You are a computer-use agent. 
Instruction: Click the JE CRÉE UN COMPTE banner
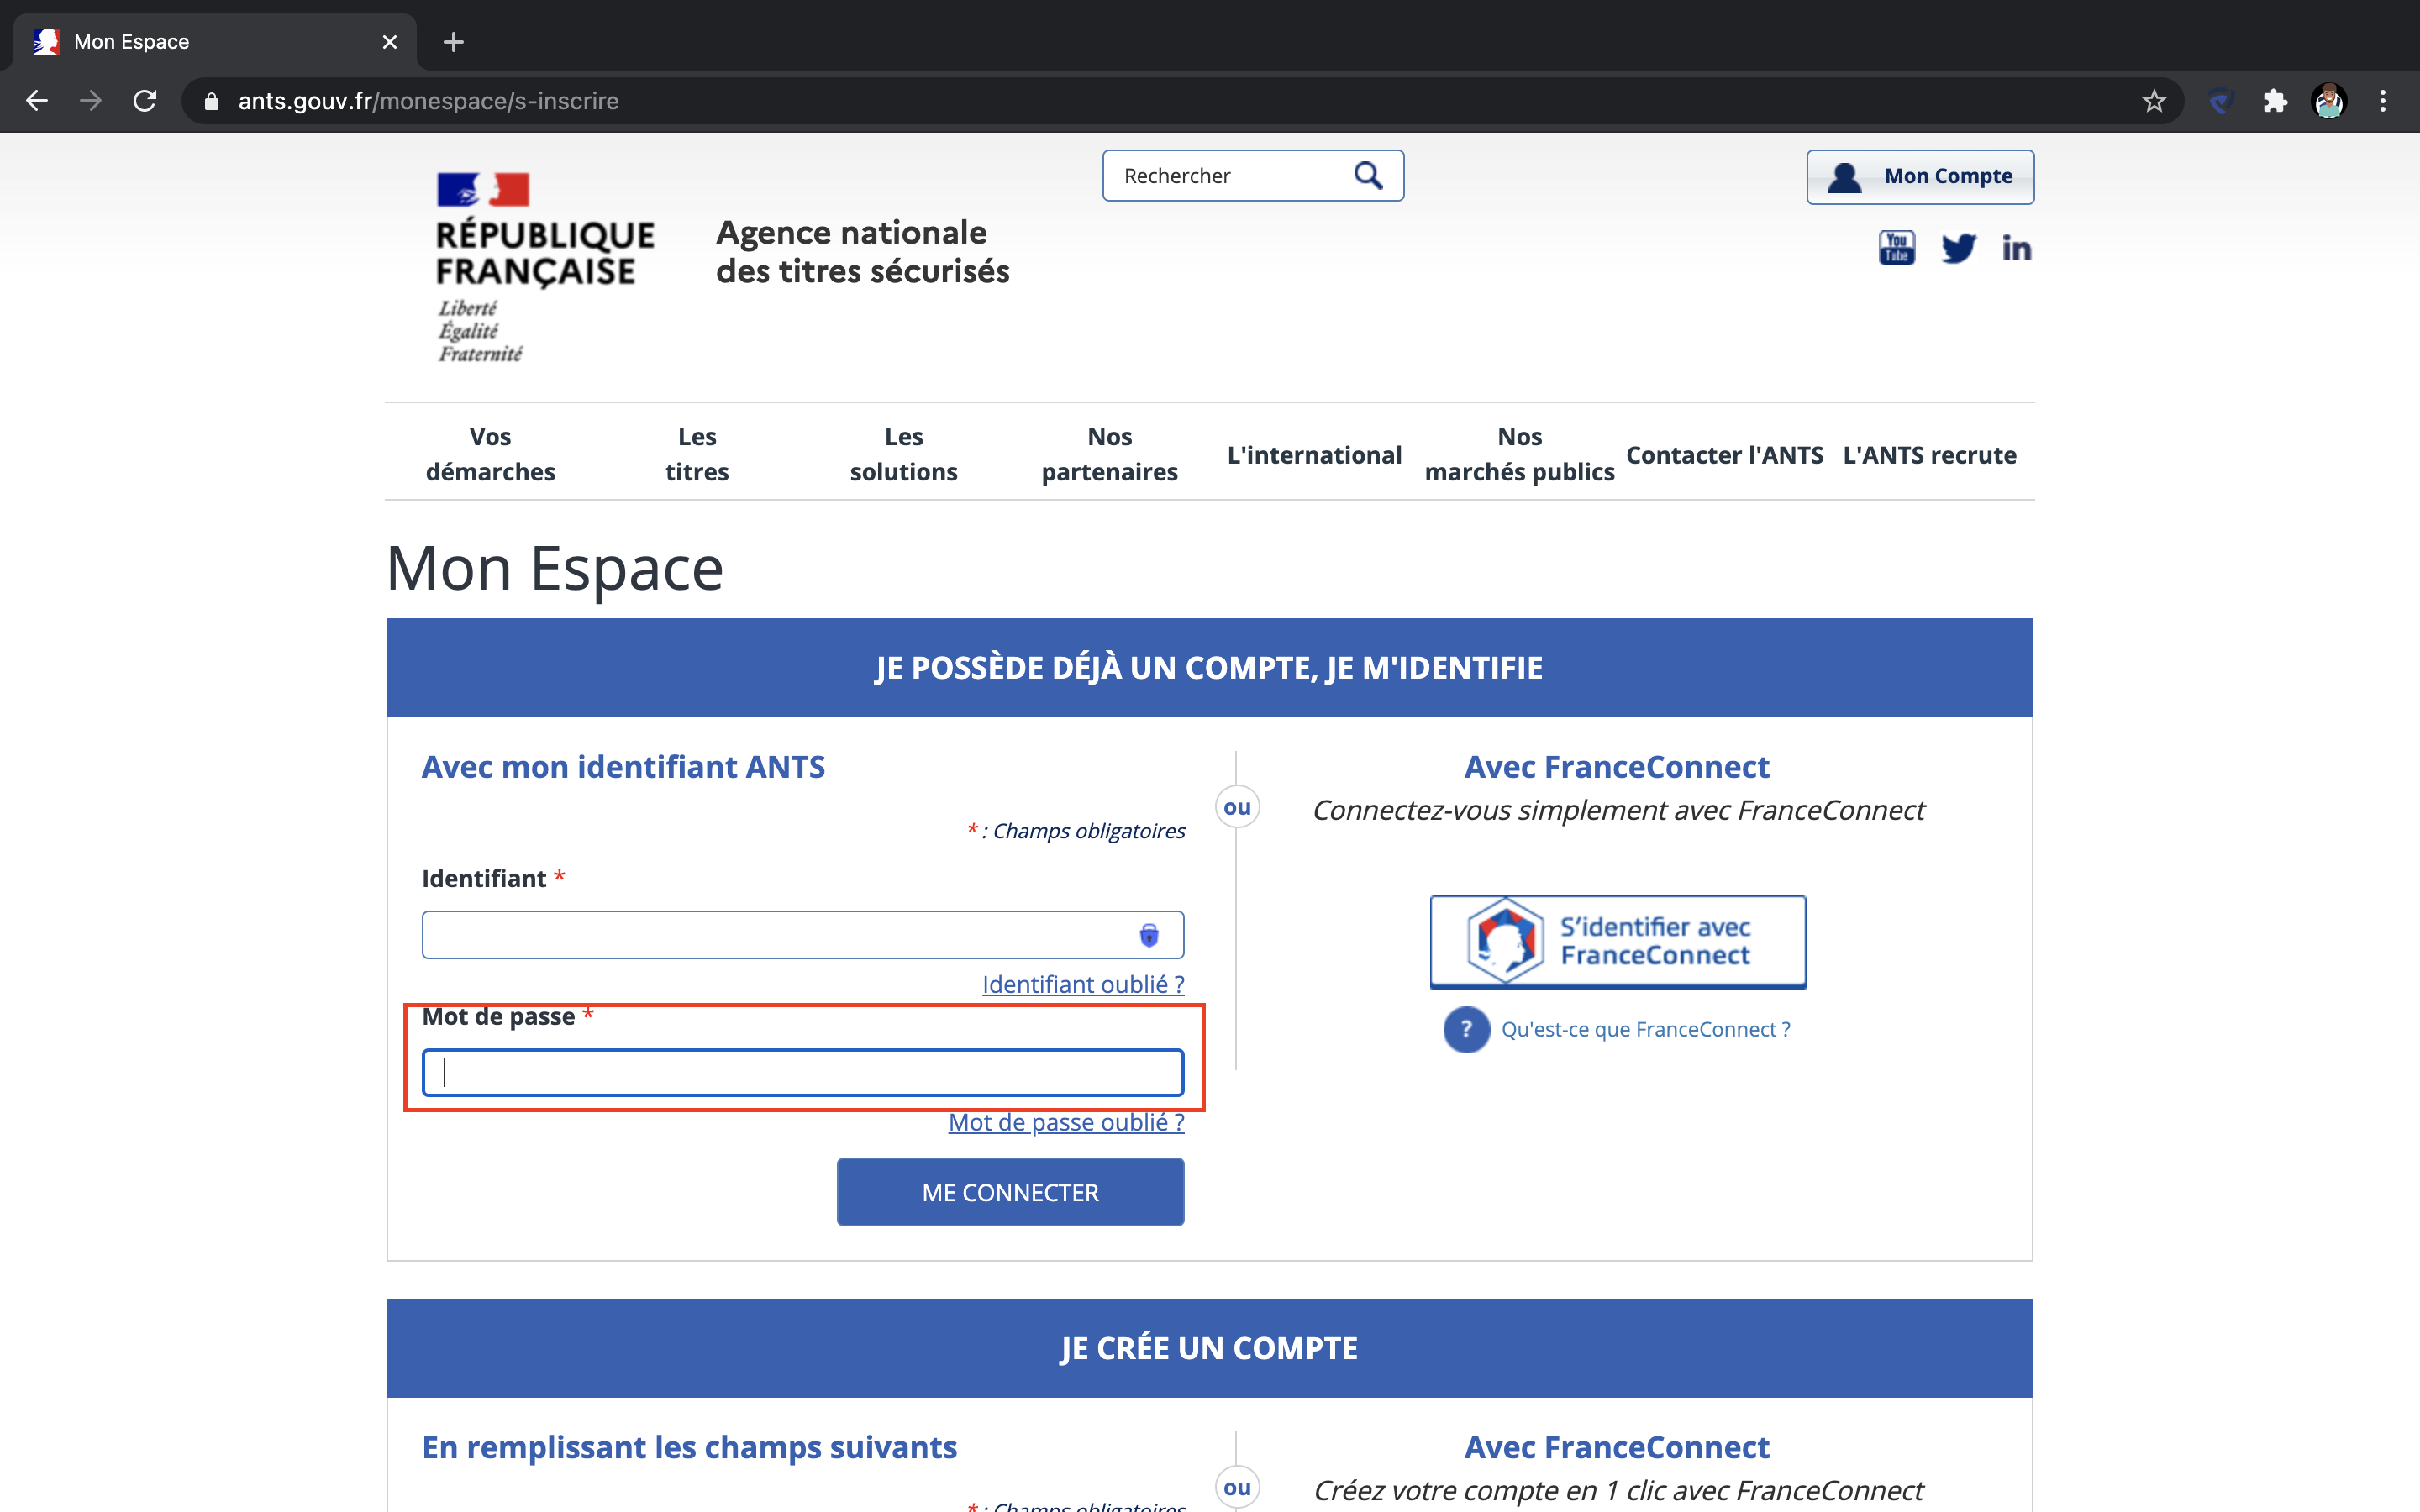coord(1209,1348)
